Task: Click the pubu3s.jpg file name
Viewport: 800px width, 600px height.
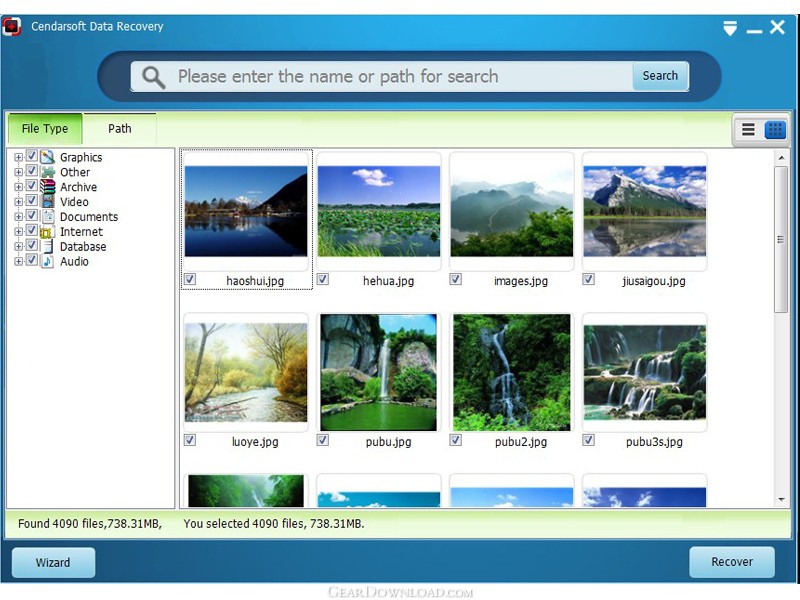Action: click(654, 442)
